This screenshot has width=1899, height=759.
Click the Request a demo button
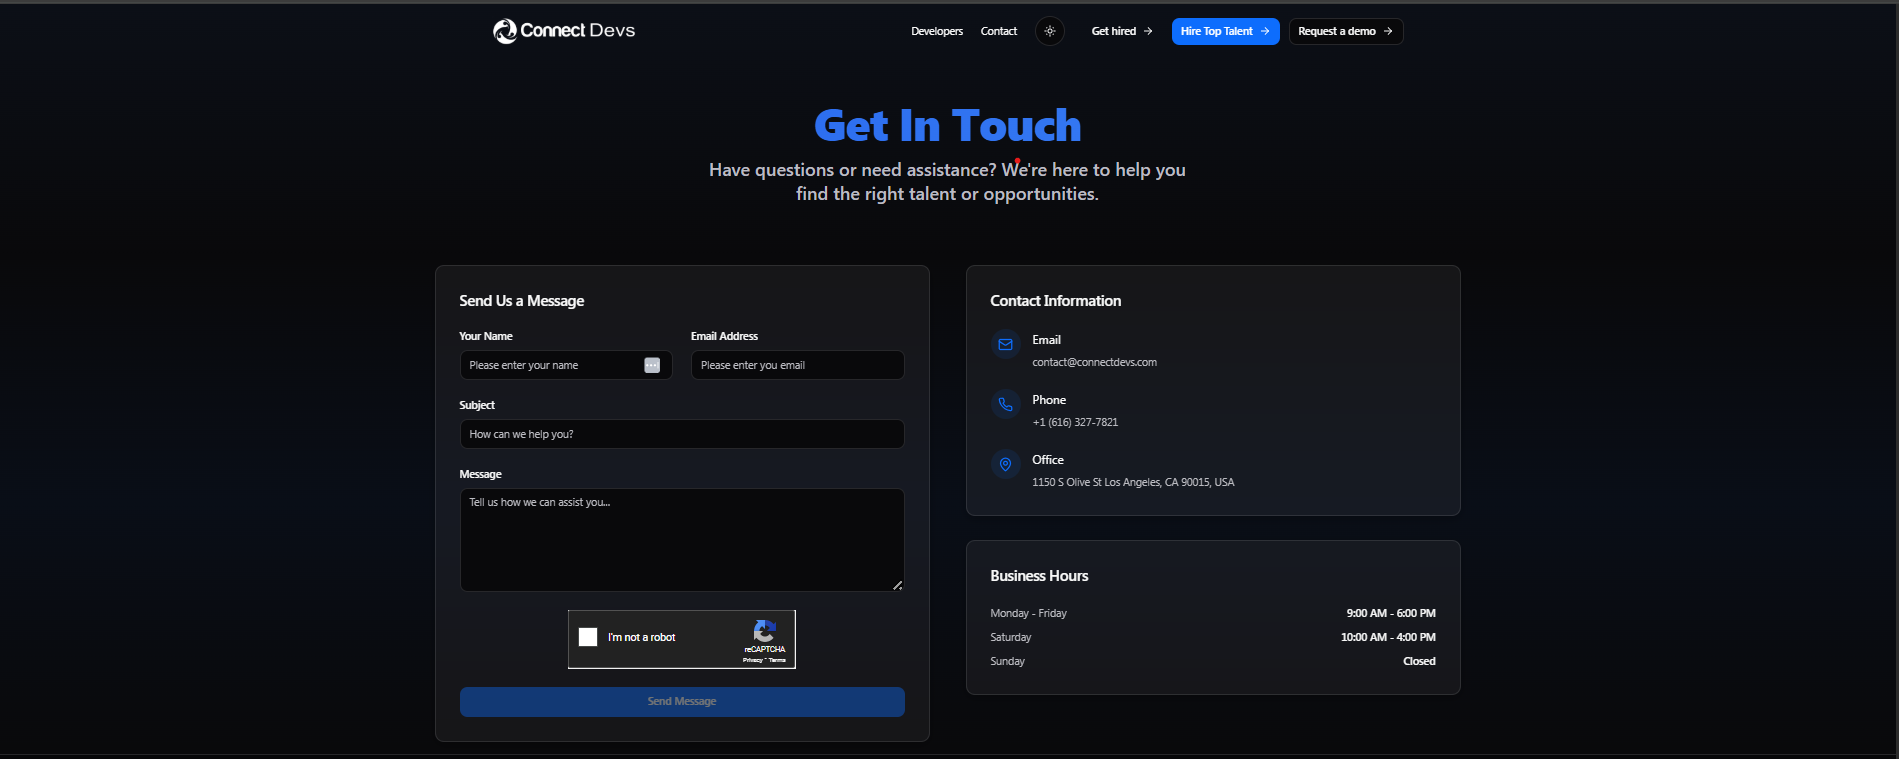(x=1346, y=31)
